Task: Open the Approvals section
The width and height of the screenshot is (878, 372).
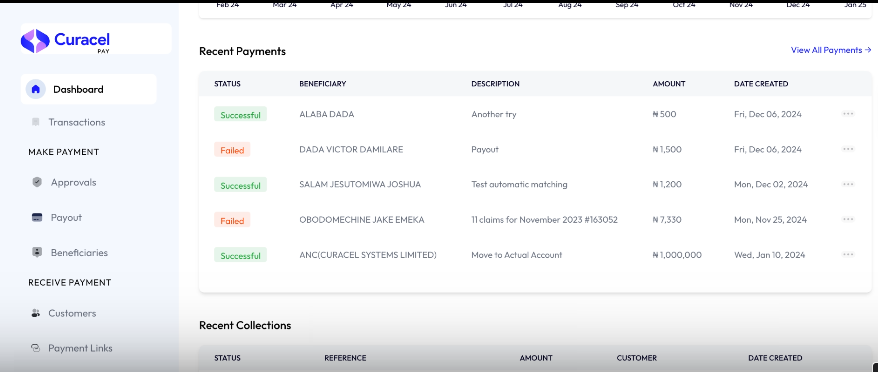Action: (73, 183)
